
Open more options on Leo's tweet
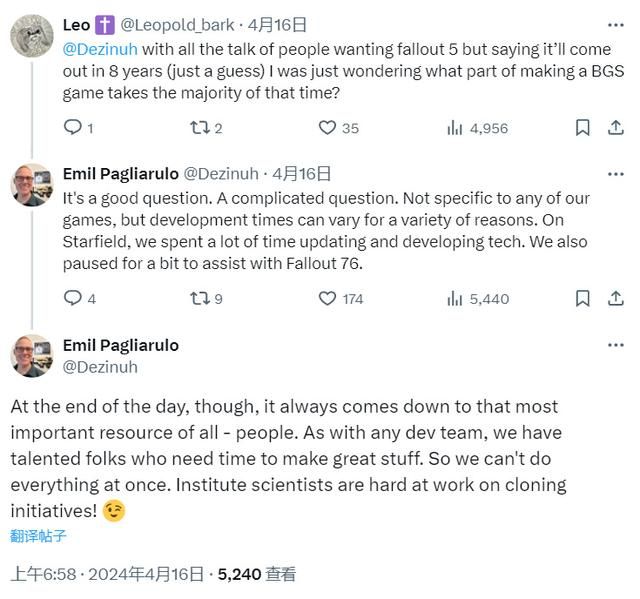(615, 25)
